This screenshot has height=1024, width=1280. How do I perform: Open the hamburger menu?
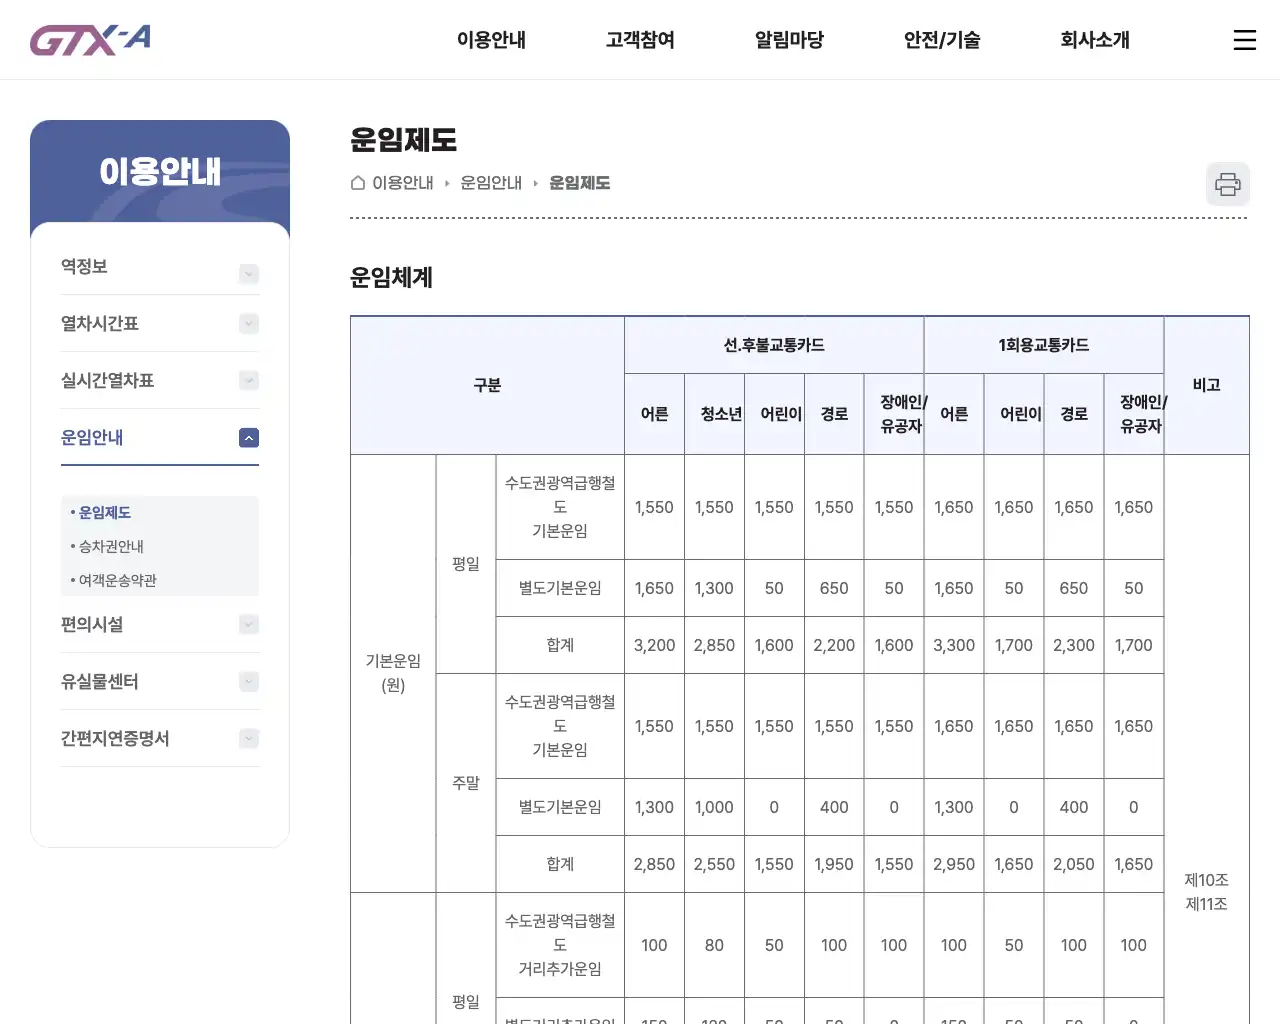(1244, 40)
